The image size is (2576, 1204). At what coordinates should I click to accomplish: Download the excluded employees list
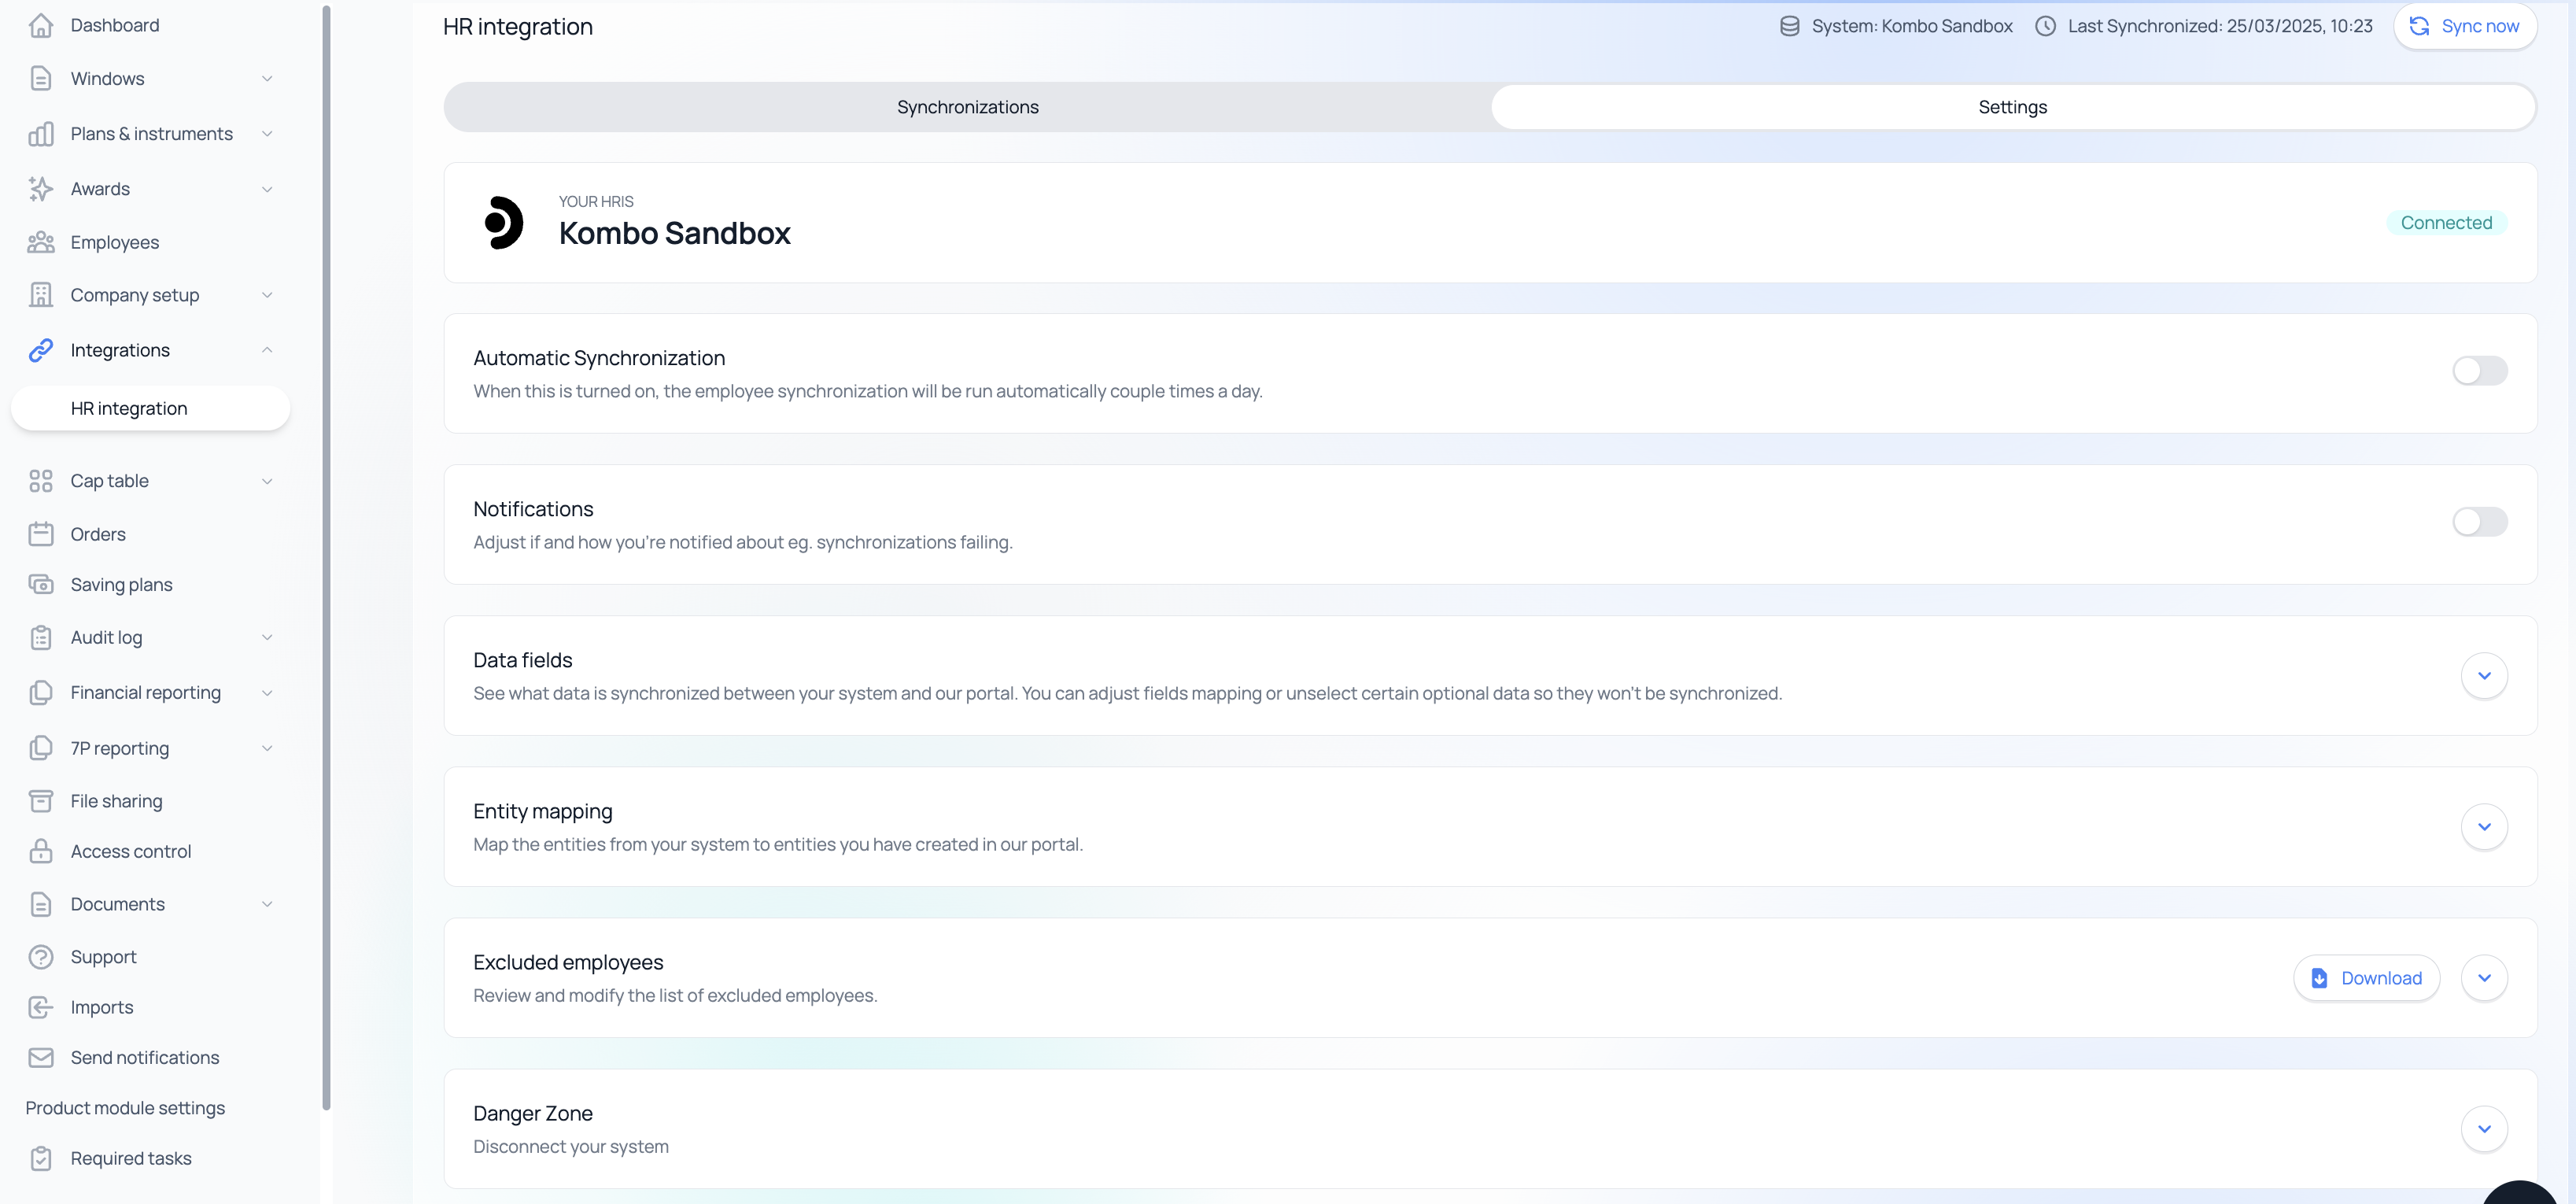pyautogui.click(x=2366, y=978)
